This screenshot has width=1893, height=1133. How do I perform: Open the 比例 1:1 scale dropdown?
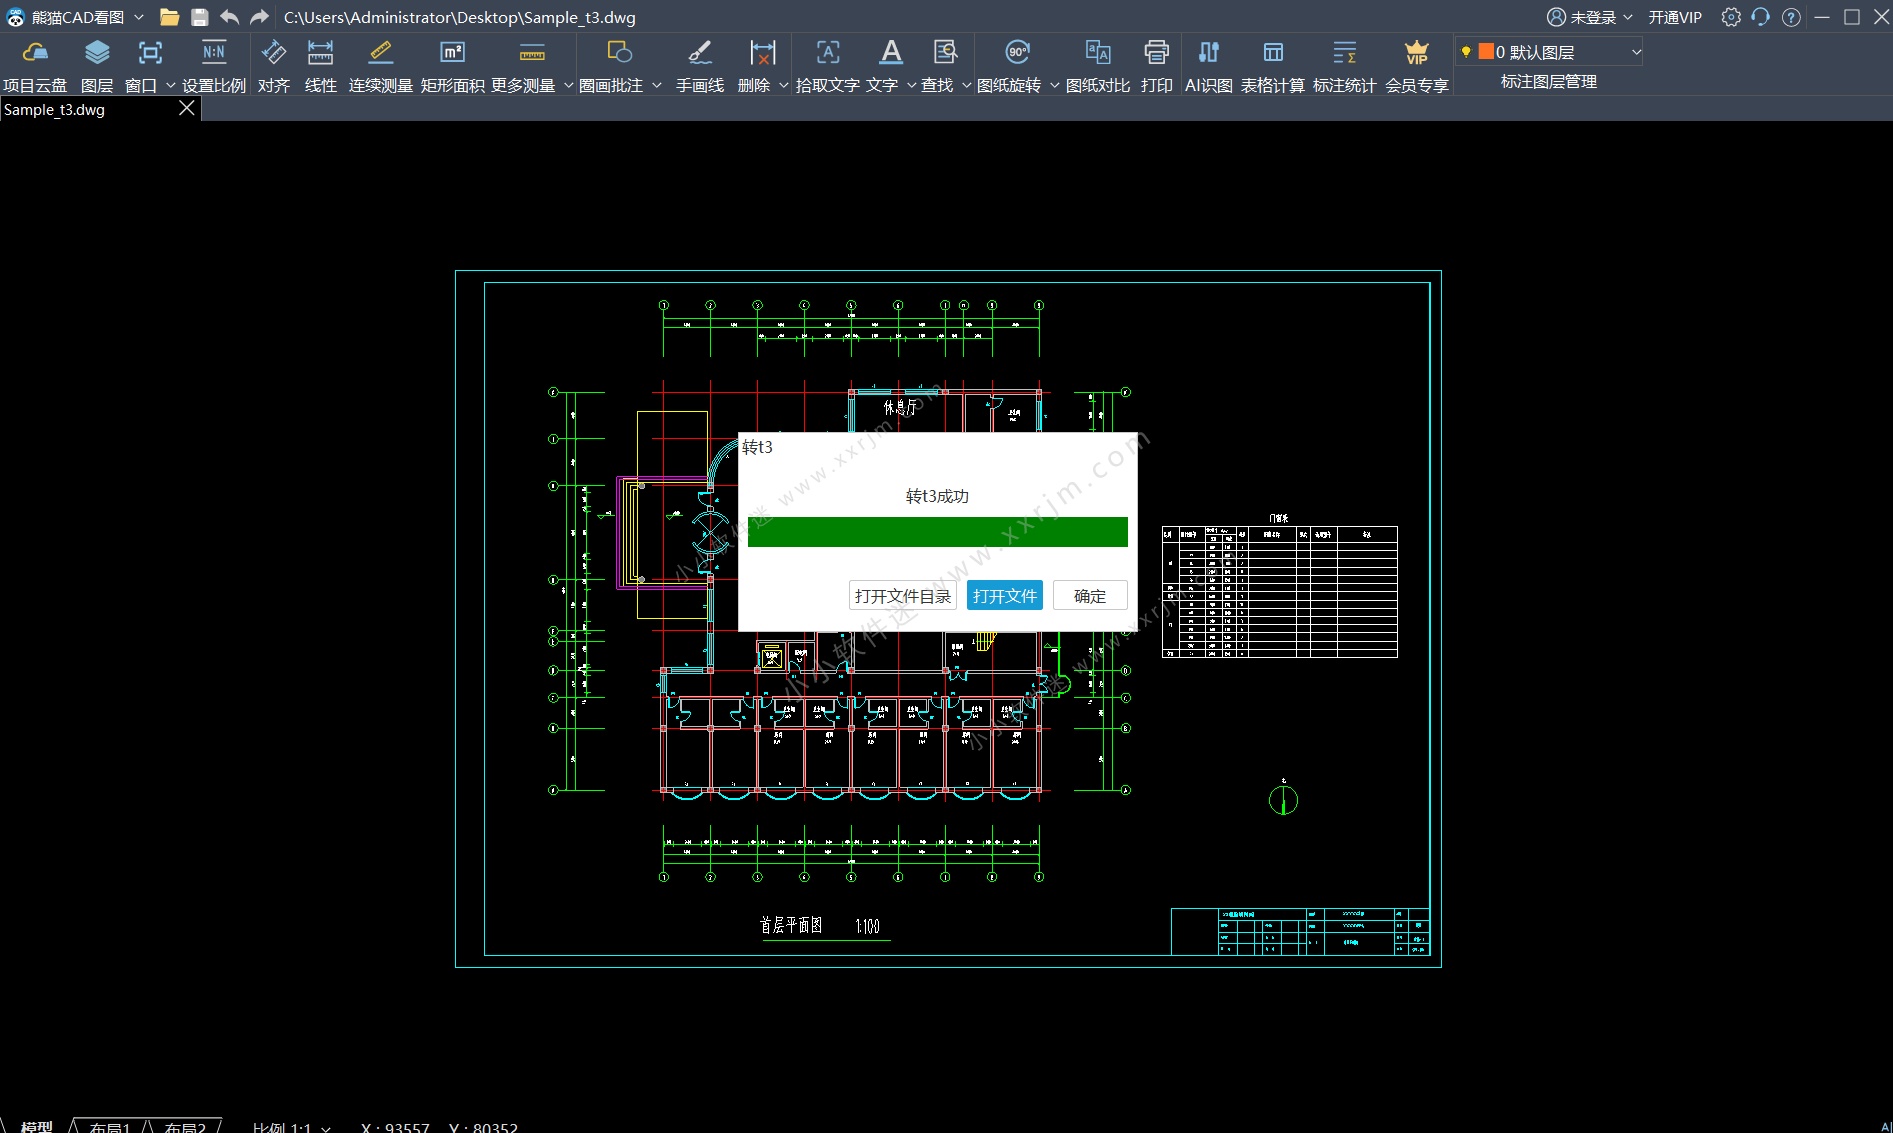291,1127
